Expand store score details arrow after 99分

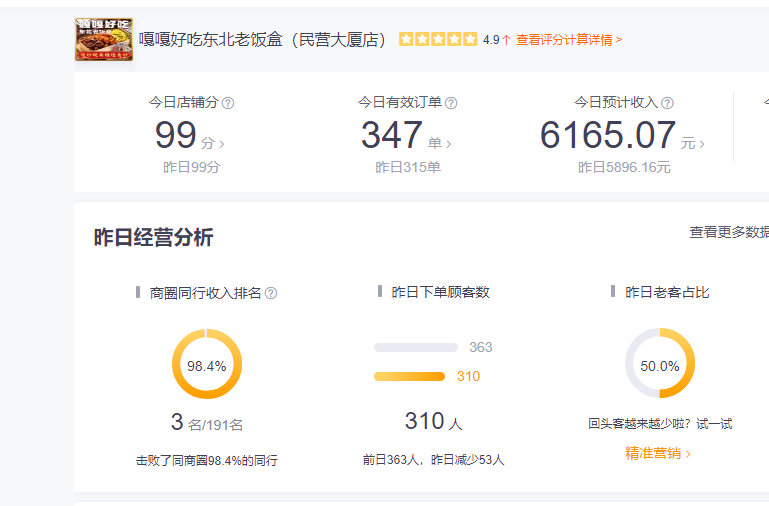pyautogui.click(x=221, y=144)
